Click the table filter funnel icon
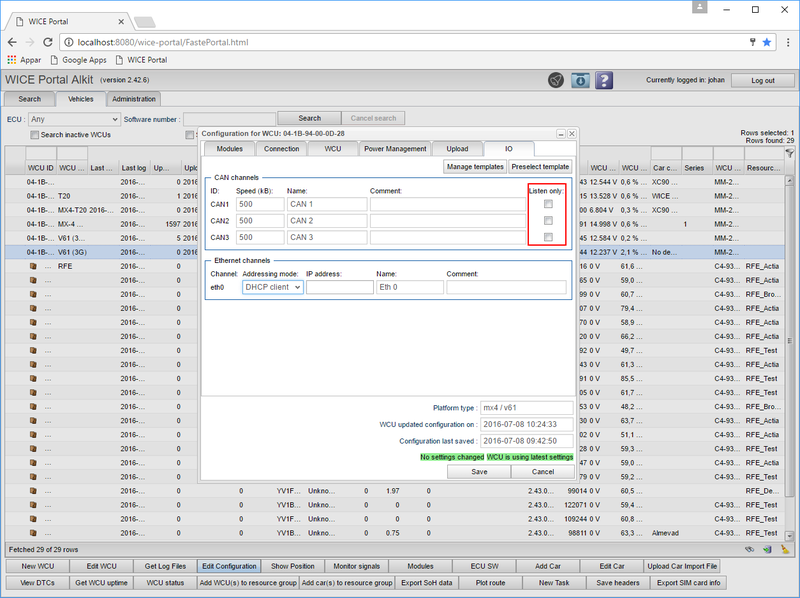 click(x=789, y=153)
